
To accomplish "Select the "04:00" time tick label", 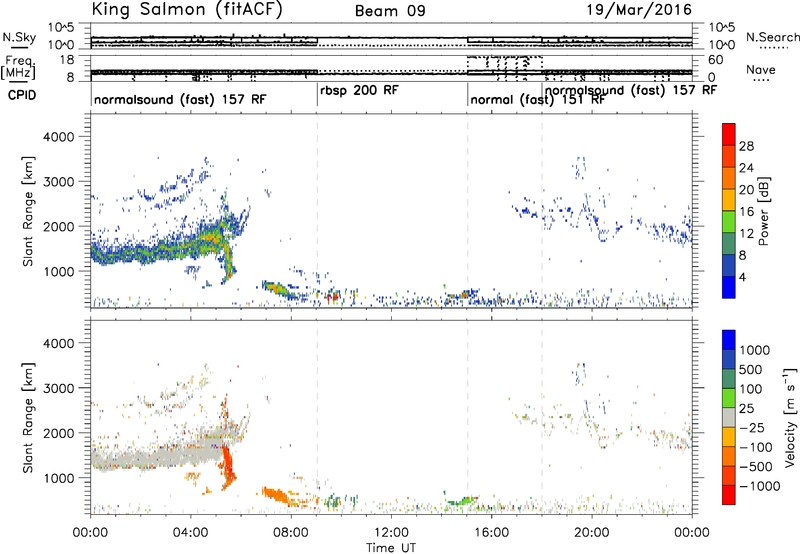I will (190, 533).
